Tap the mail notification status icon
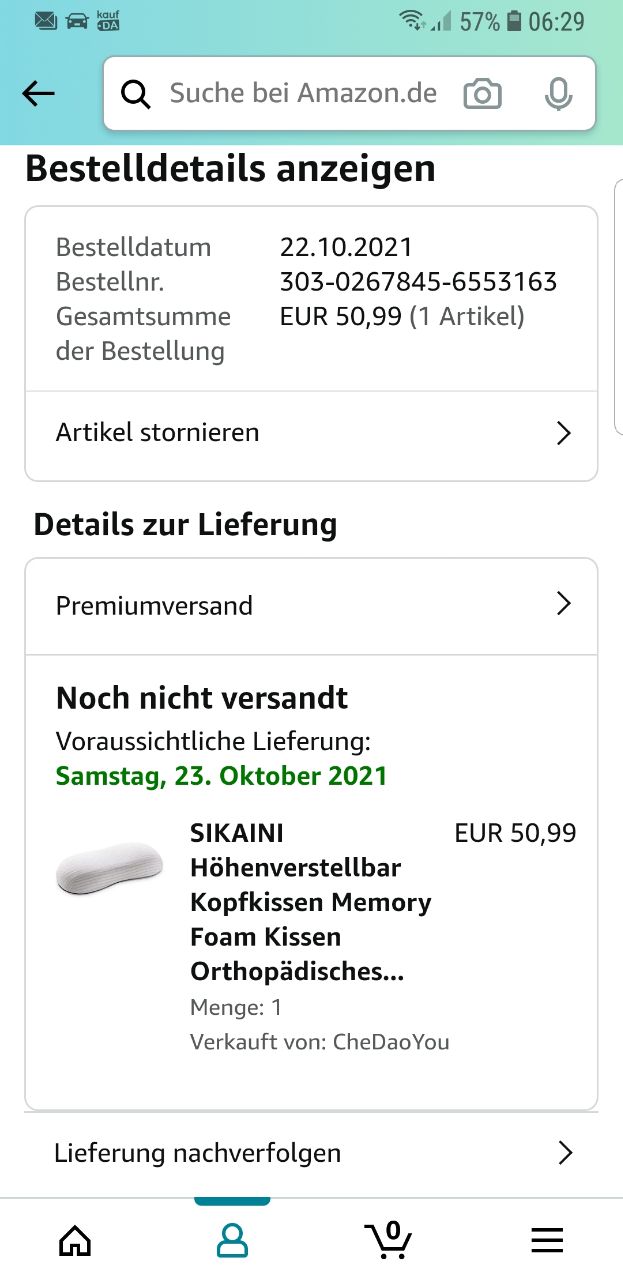The width and height of the screenshot is (623, 1280). (46, 21)
